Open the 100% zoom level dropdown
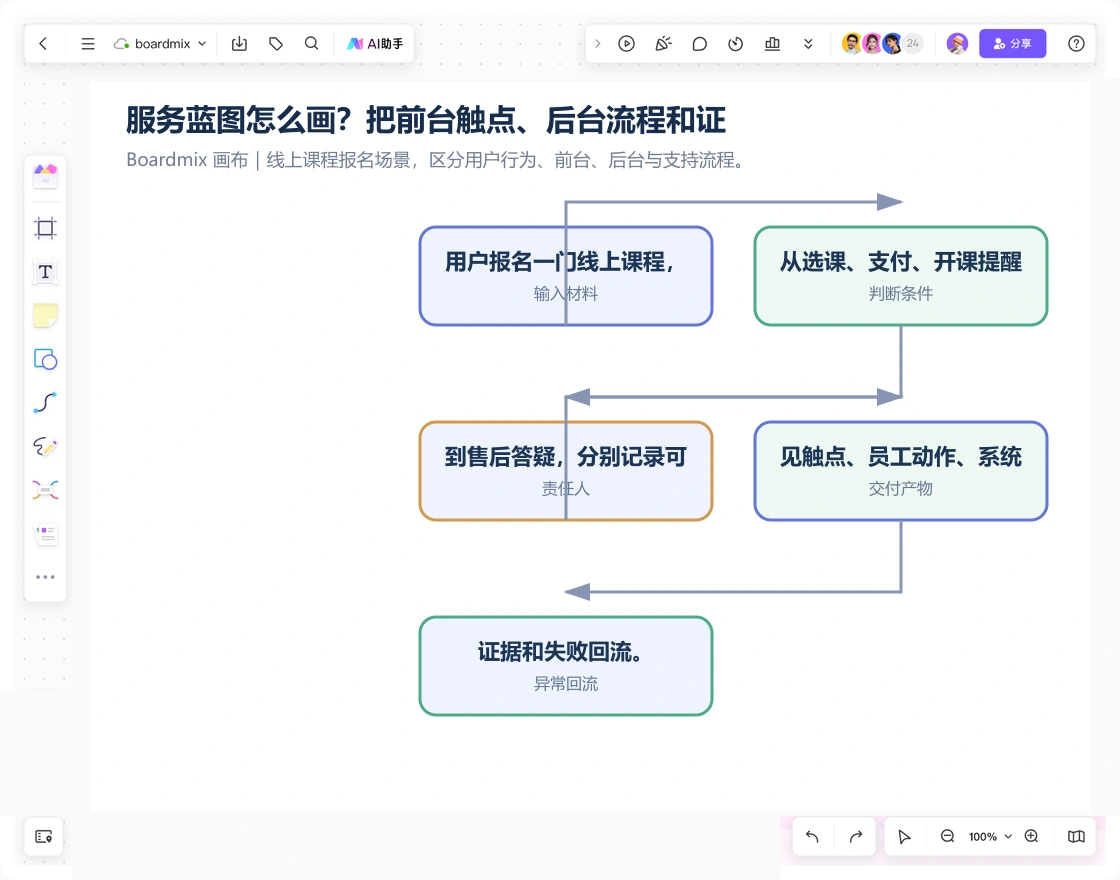The image size is (1120, 880). coord(990,836)
